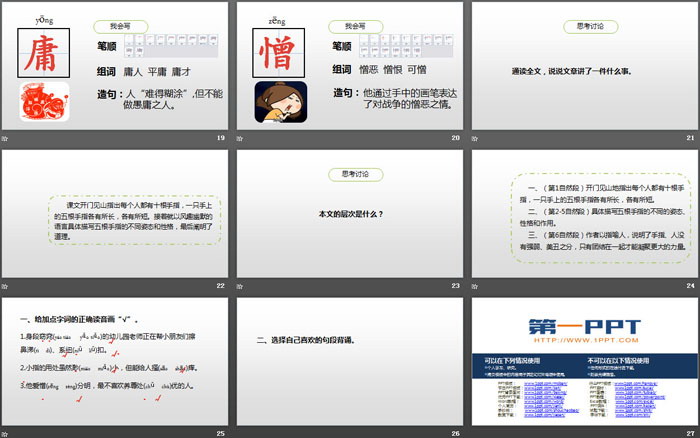Viewport: 700px width, 438px height.
Task: Click the dark blue usage banner on slide 27
Action: point(583,362)
